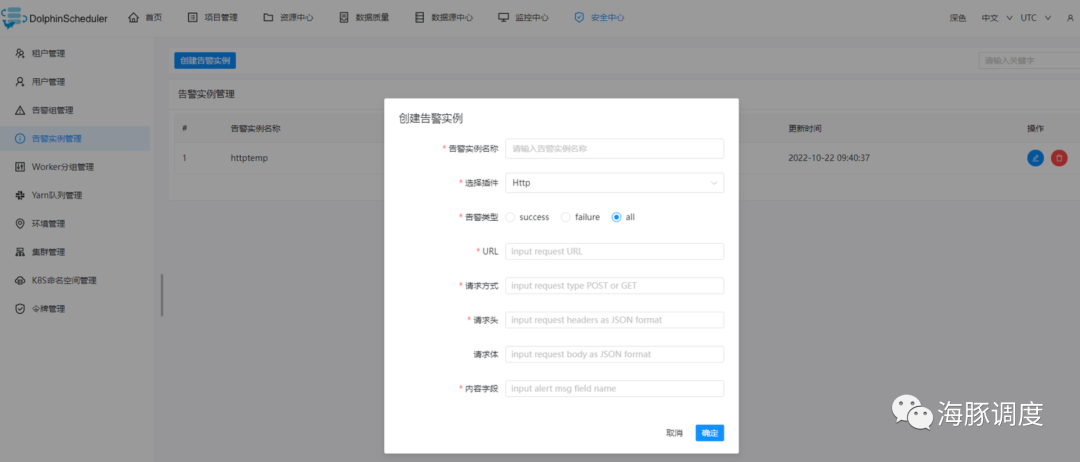Click the 监控中心 monitor icon
The width and height of the screenshot is (1080, 462).
[503, 18]
